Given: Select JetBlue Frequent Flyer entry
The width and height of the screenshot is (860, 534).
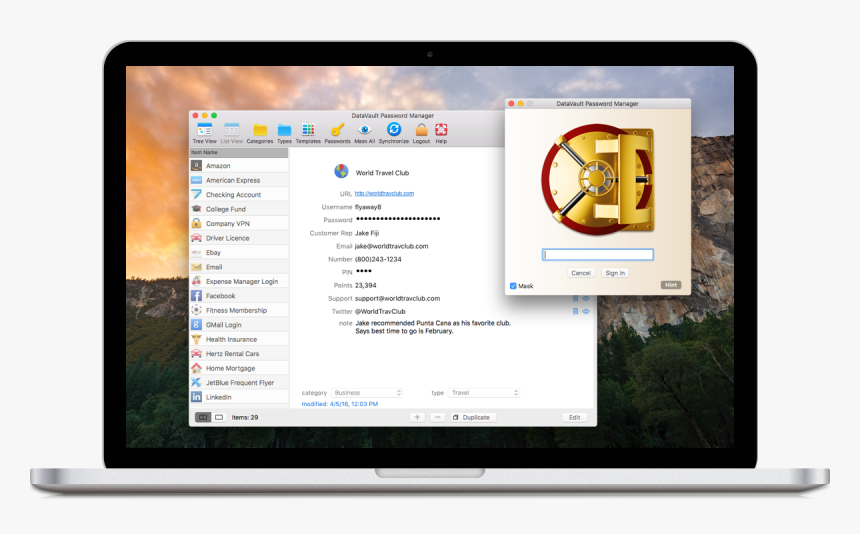Looking at the screenshot, I should [x=239, y=383].
